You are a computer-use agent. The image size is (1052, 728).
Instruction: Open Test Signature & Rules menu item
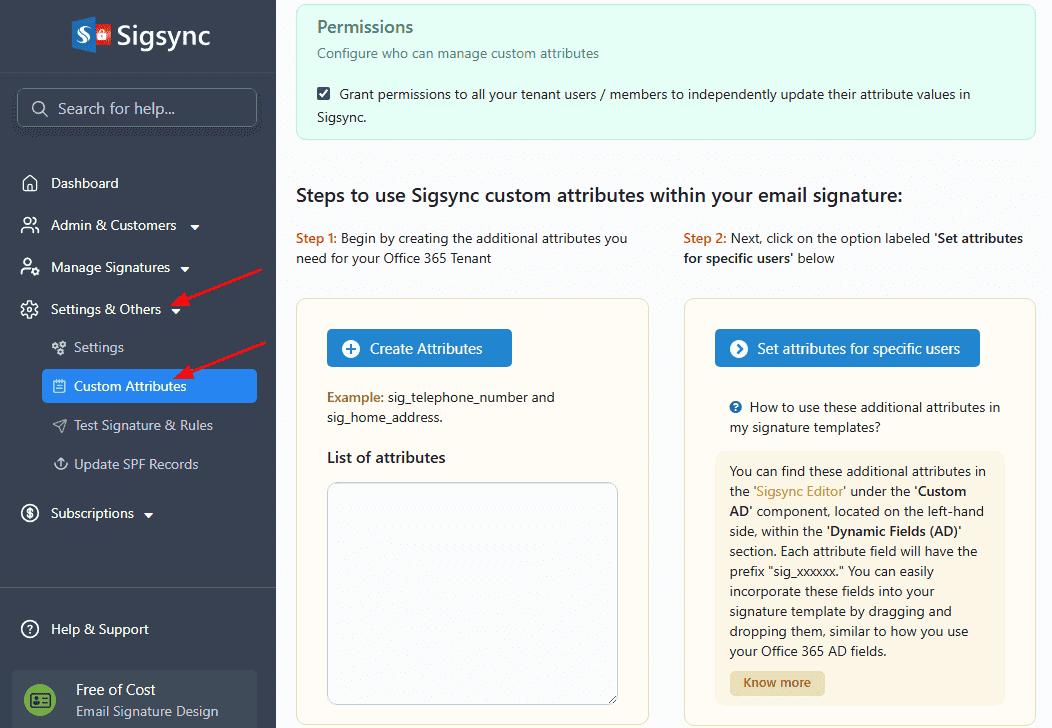[143, 425]
